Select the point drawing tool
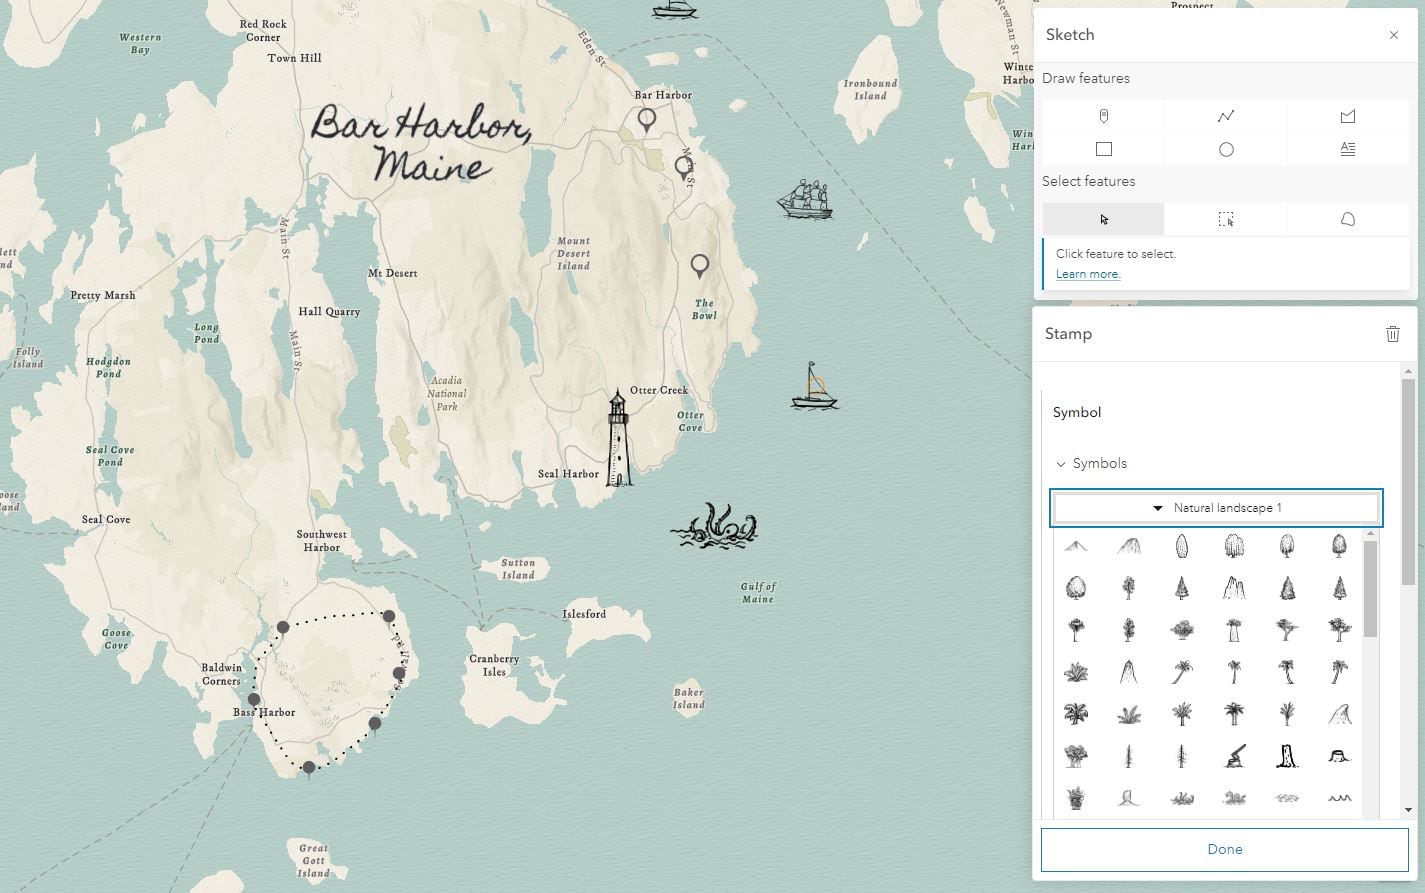This screenshot has height=893, width=1425. coord(1103,115)
